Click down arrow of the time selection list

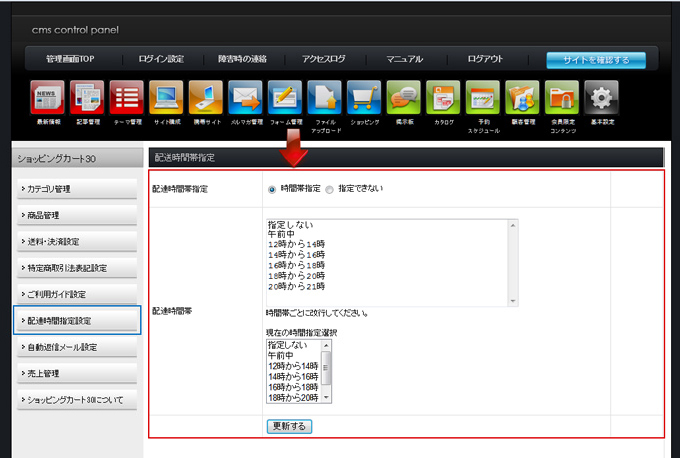[x=326, y=397]
